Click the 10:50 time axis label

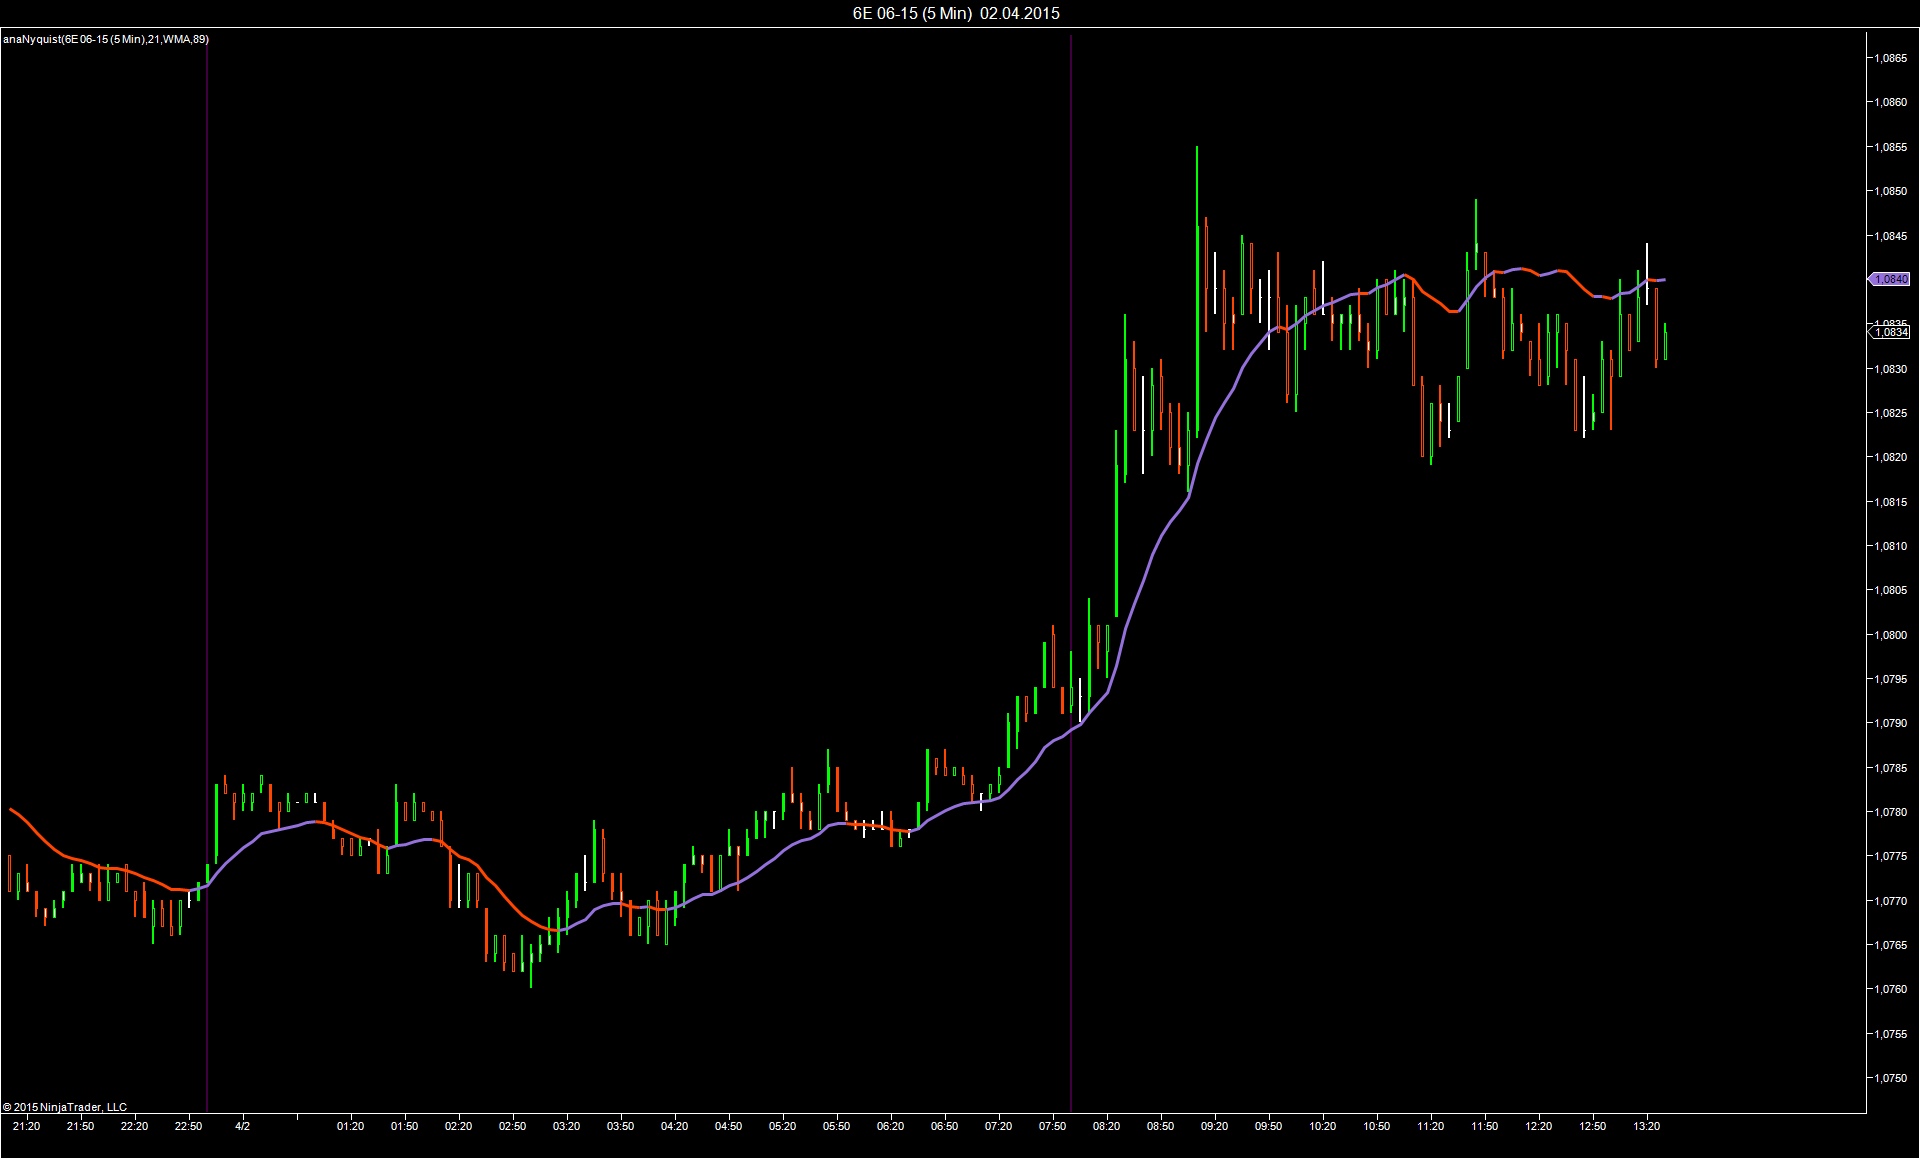1376,1126
